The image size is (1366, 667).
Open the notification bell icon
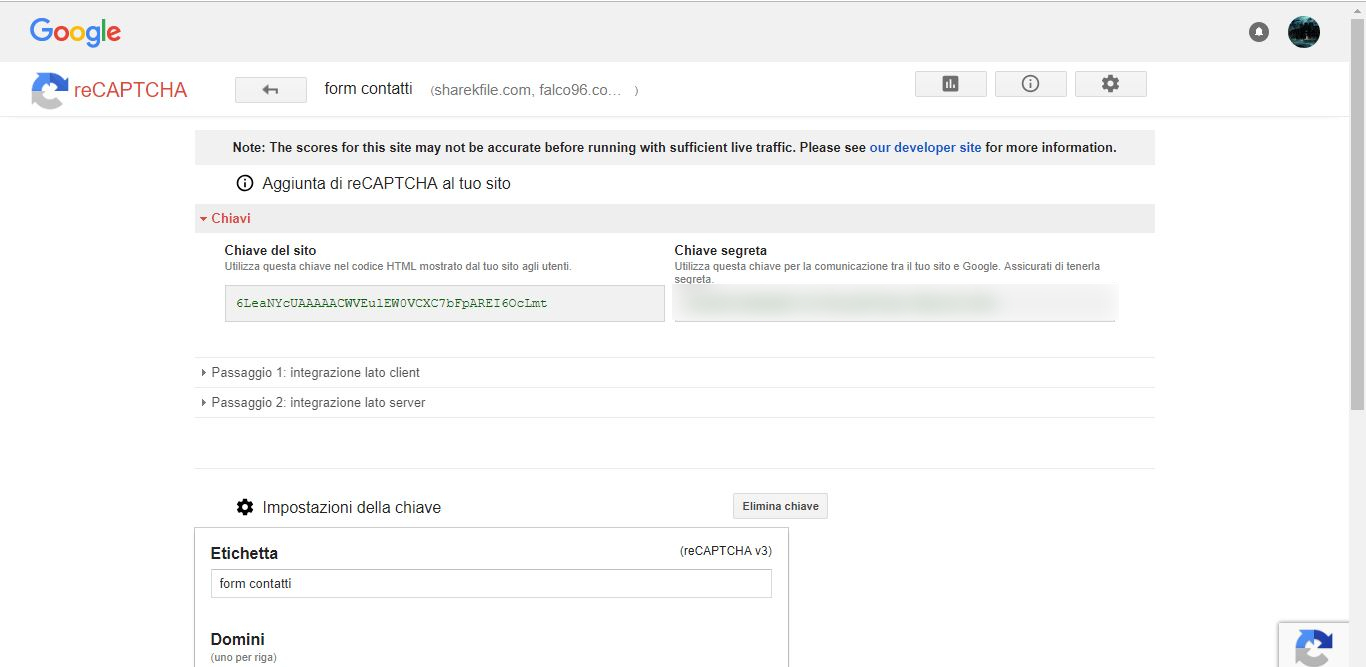(1258, 31)
